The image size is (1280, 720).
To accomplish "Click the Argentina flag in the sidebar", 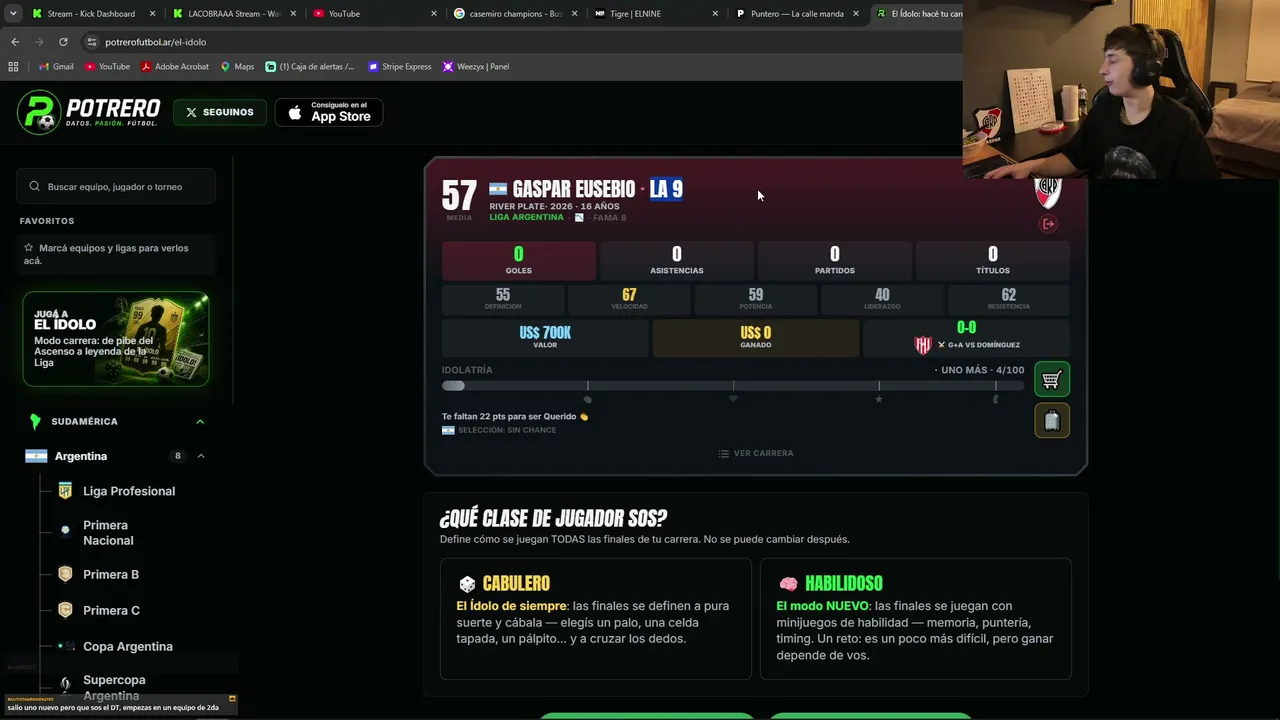I will (36, 456).
